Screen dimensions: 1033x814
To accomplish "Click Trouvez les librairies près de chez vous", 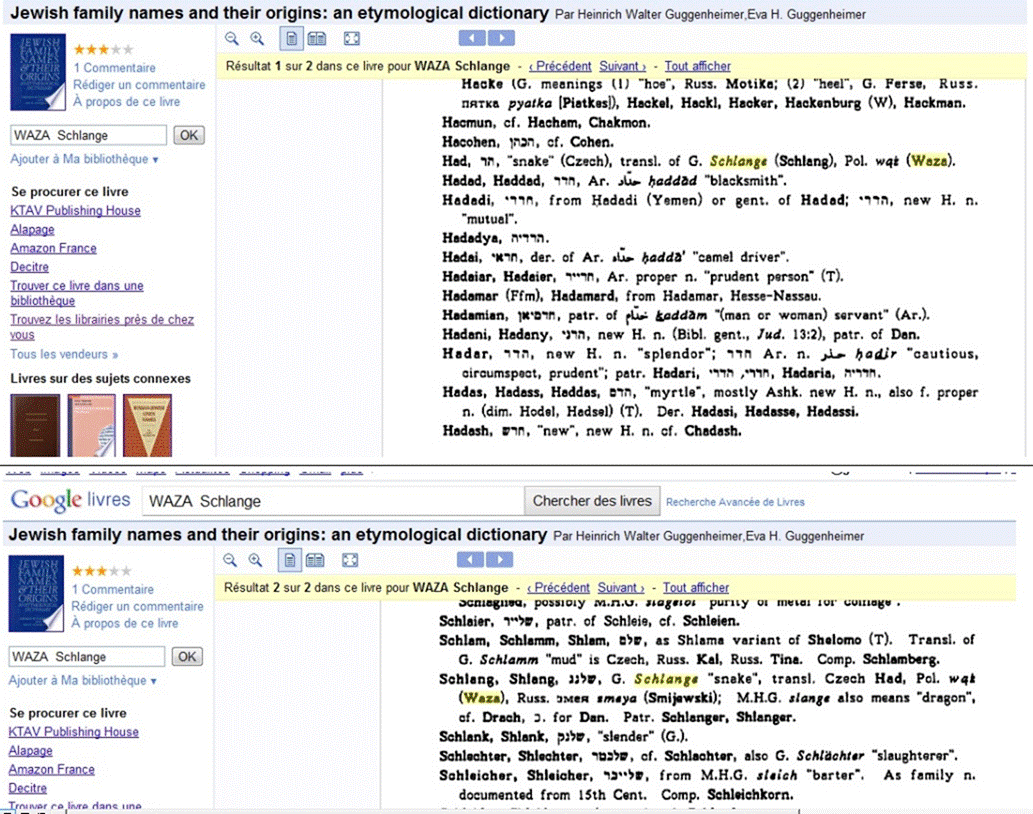I will (x=102, y=327).
